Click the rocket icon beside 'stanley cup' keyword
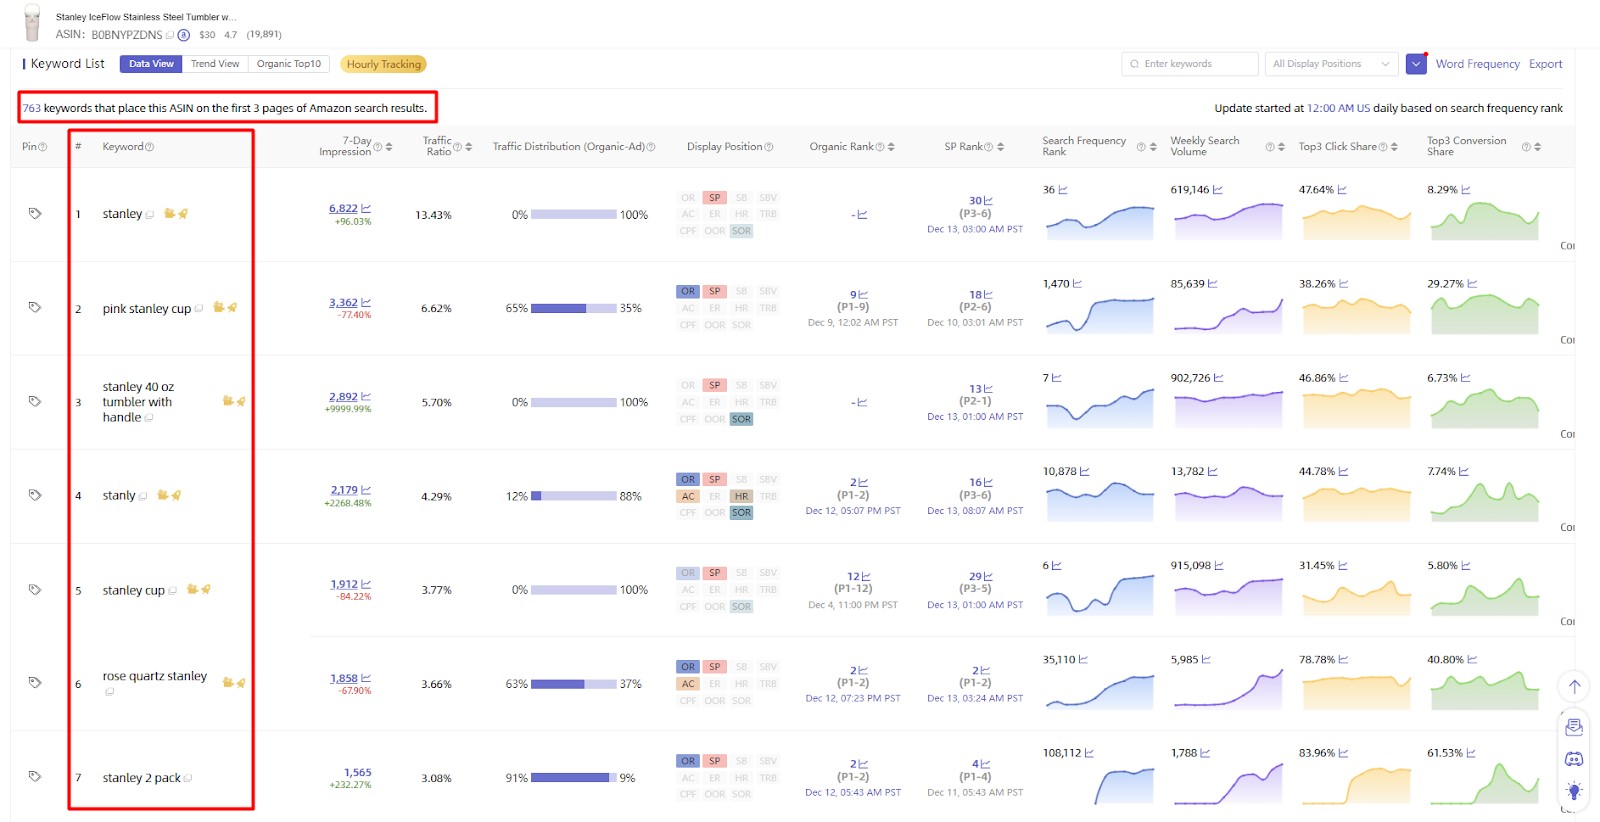The width and height of the screenshot is (1600, 822). tap(206, 589)
